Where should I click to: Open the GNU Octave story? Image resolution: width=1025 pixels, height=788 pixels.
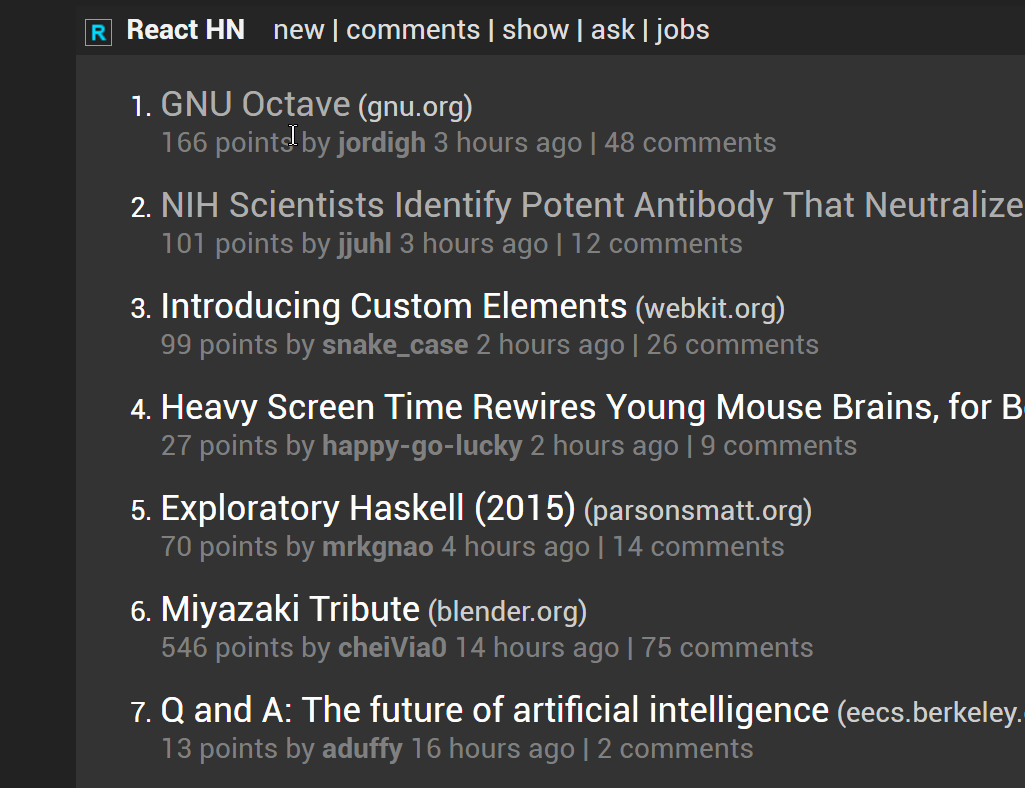(256, 105)
